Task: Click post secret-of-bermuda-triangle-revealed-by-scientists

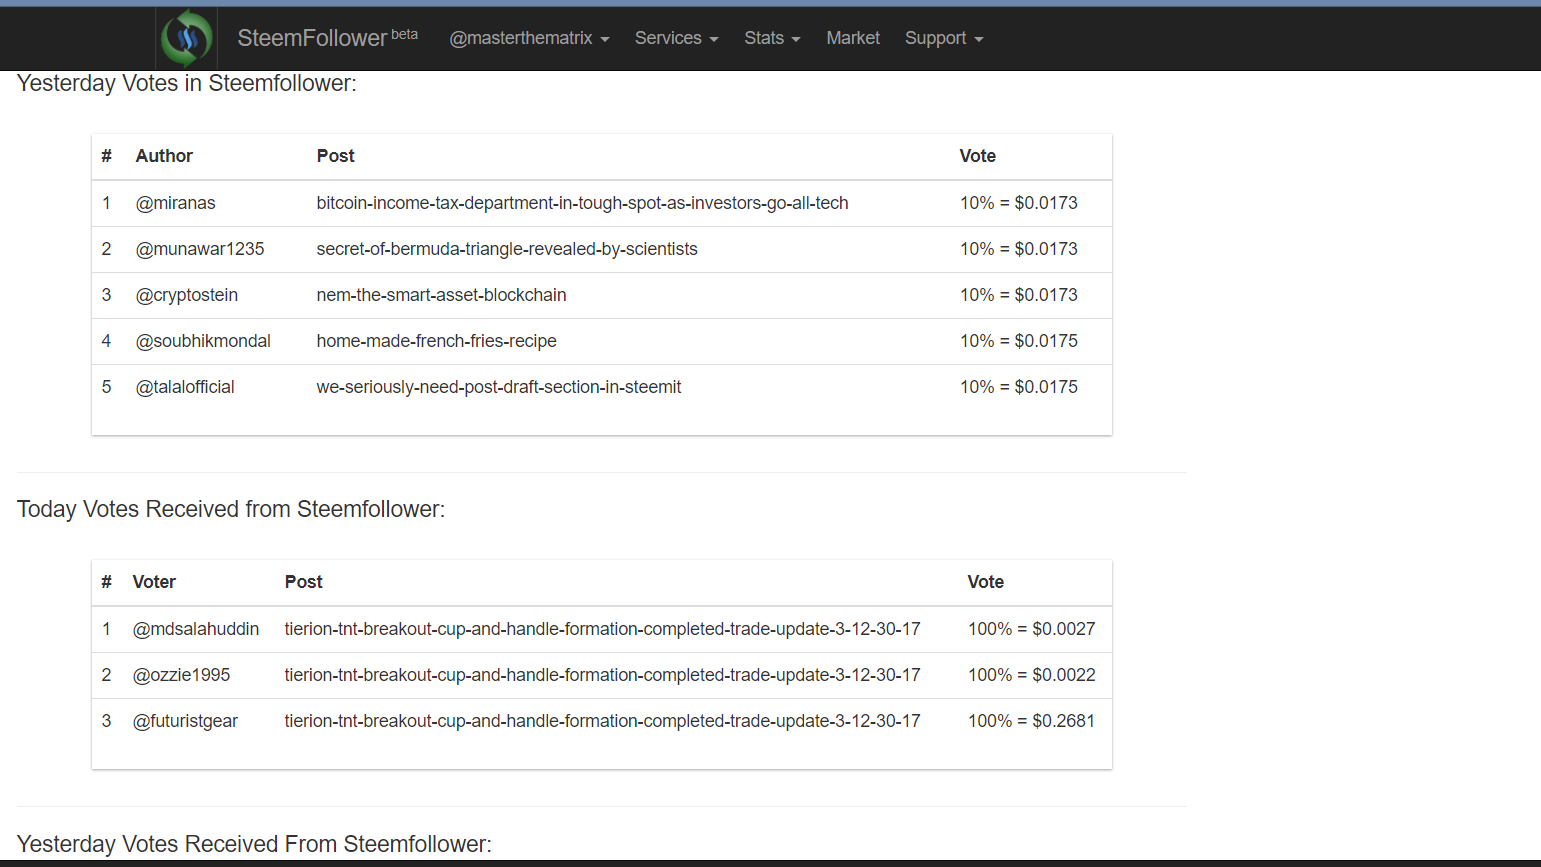Action: coord(507,249)
